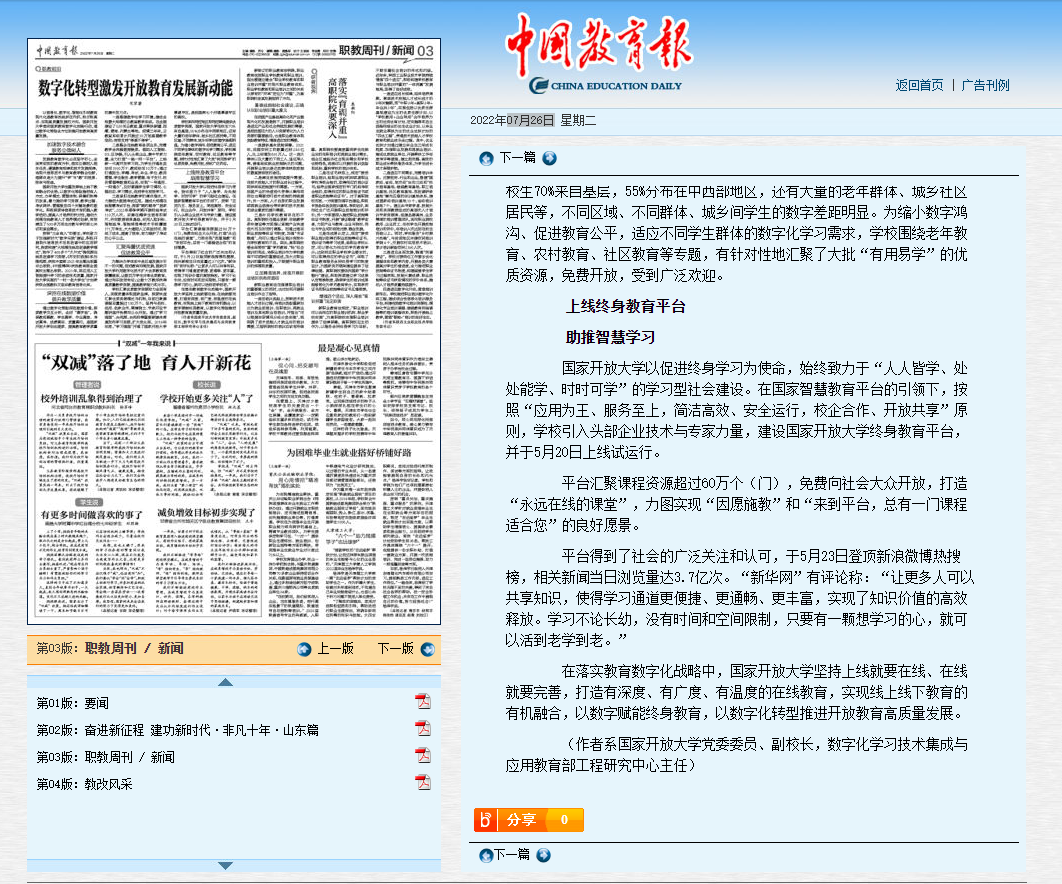
Task: Click the globe arrow icon before 上一版
Action: click(305, 649)
